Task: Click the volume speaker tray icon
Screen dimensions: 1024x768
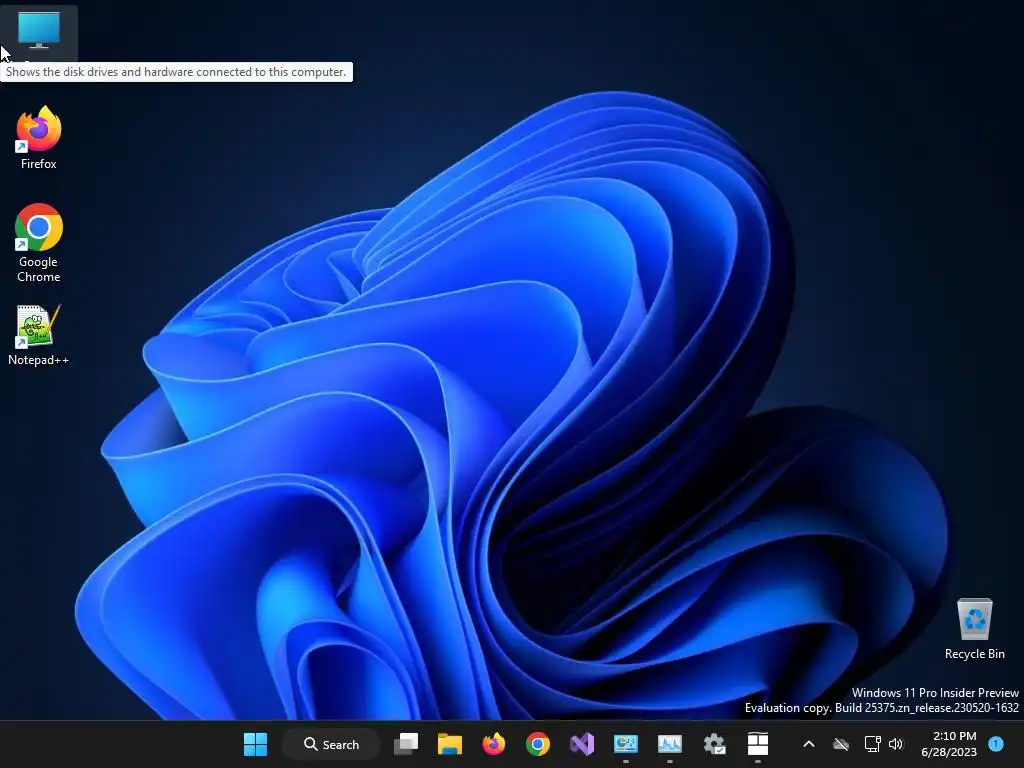Action: pyautogui.click(x=896, y=744)
